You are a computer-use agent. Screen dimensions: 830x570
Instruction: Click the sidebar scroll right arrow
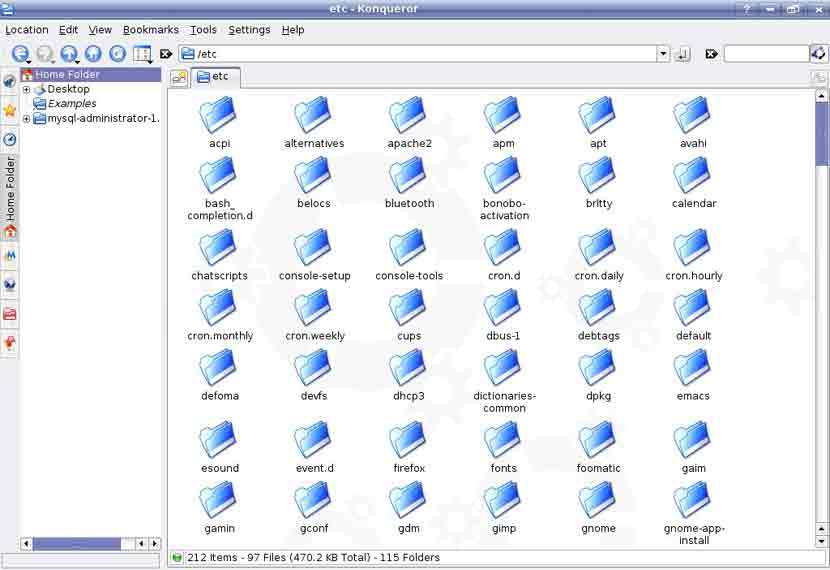coord(155,544)
